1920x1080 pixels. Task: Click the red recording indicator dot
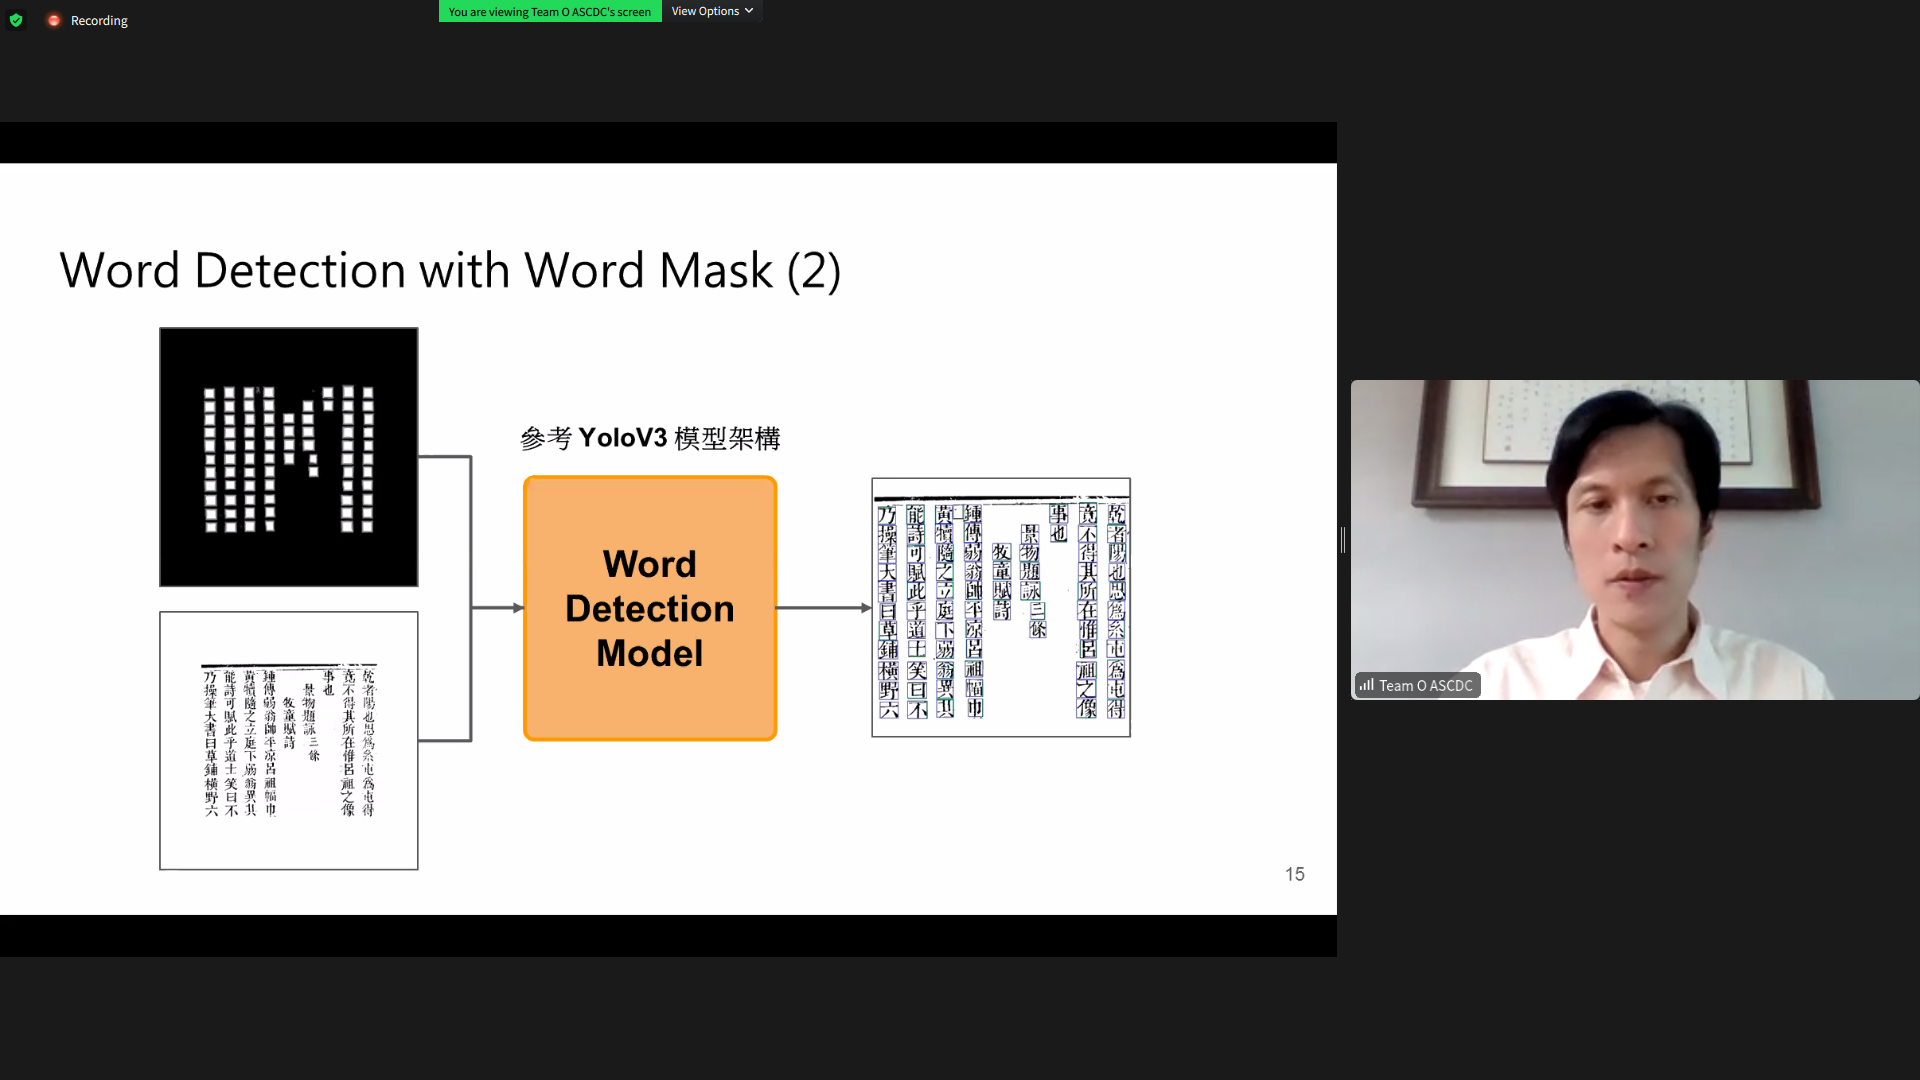[54, 20]
